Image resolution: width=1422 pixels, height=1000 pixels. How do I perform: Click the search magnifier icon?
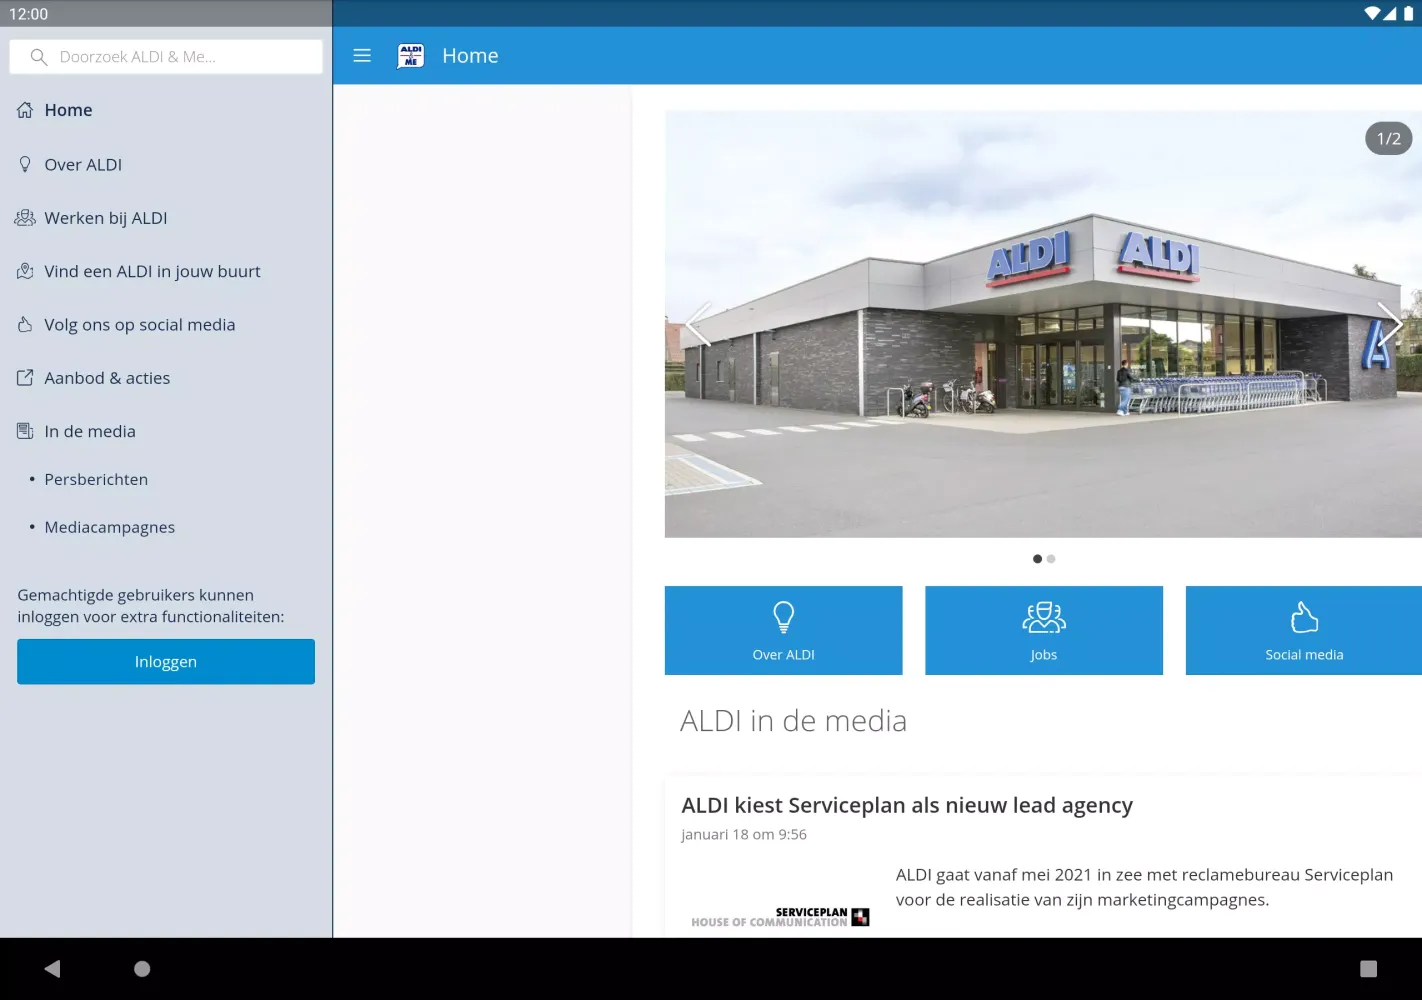(39, 57)
